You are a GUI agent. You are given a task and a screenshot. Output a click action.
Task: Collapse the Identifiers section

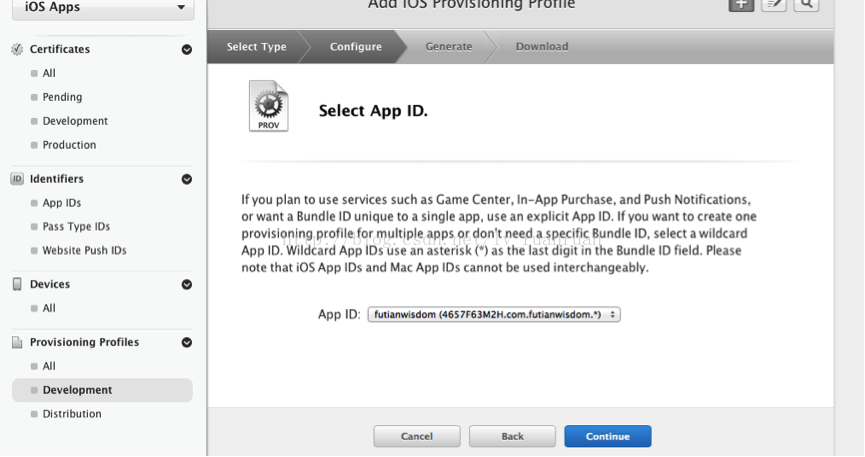pos(187,179)
